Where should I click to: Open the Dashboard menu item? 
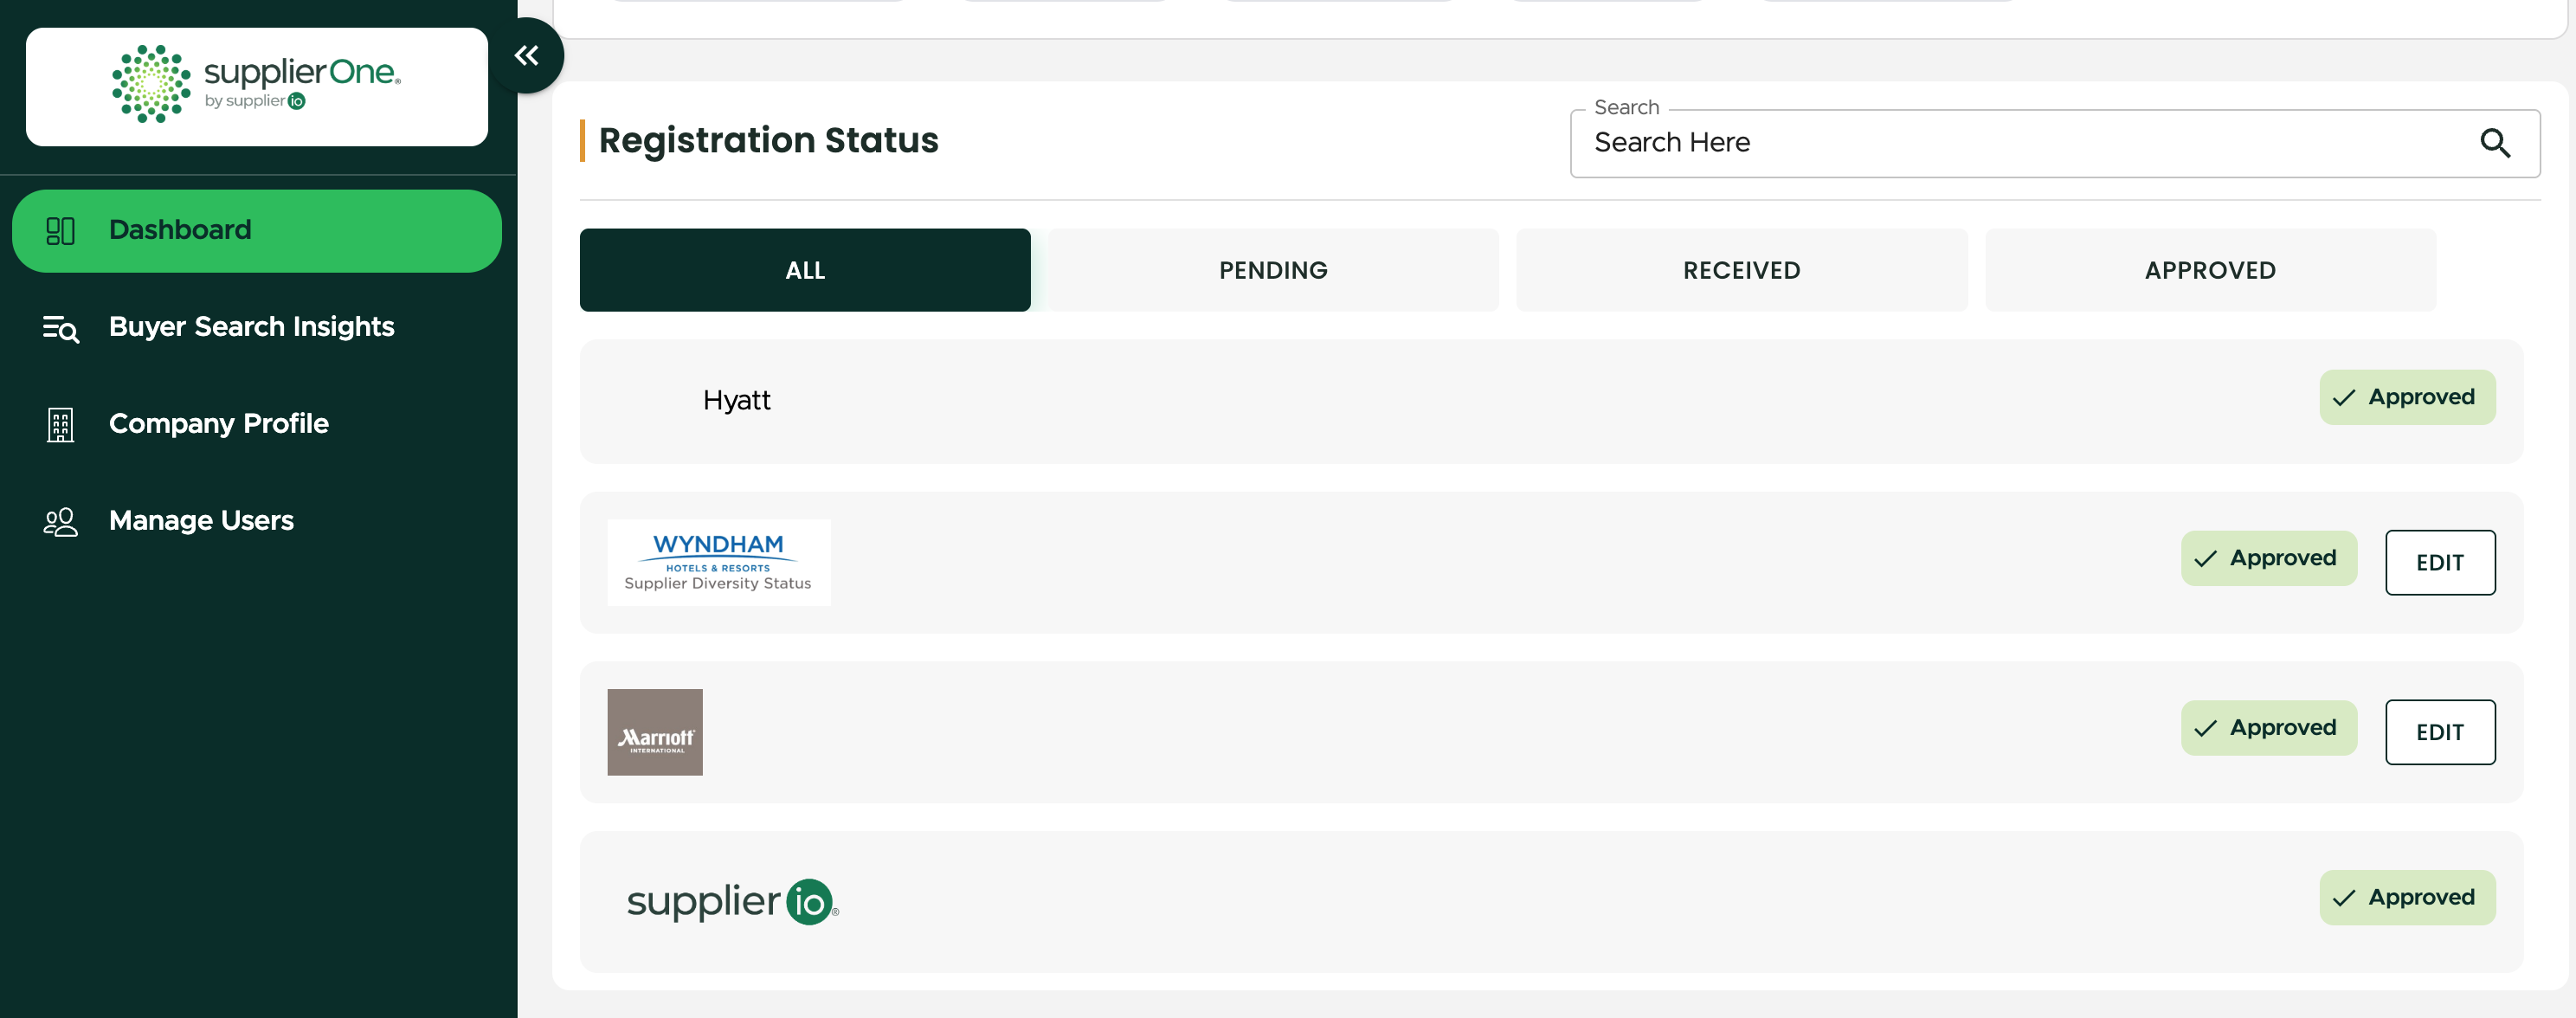[x=257, y=231]
